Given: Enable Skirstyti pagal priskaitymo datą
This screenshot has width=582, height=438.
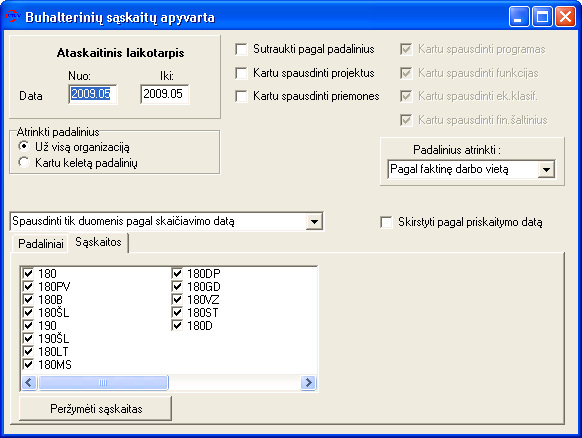Looking at the screenshot, I should (386, 222).
